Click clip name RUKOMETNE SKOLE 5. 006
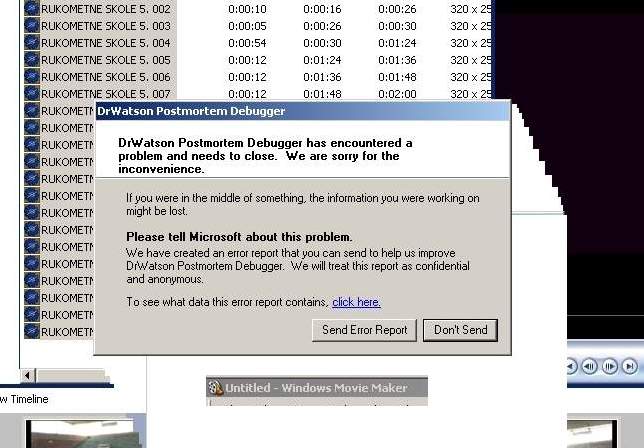This screenshot has width=644, height=448. click(106, 77)
